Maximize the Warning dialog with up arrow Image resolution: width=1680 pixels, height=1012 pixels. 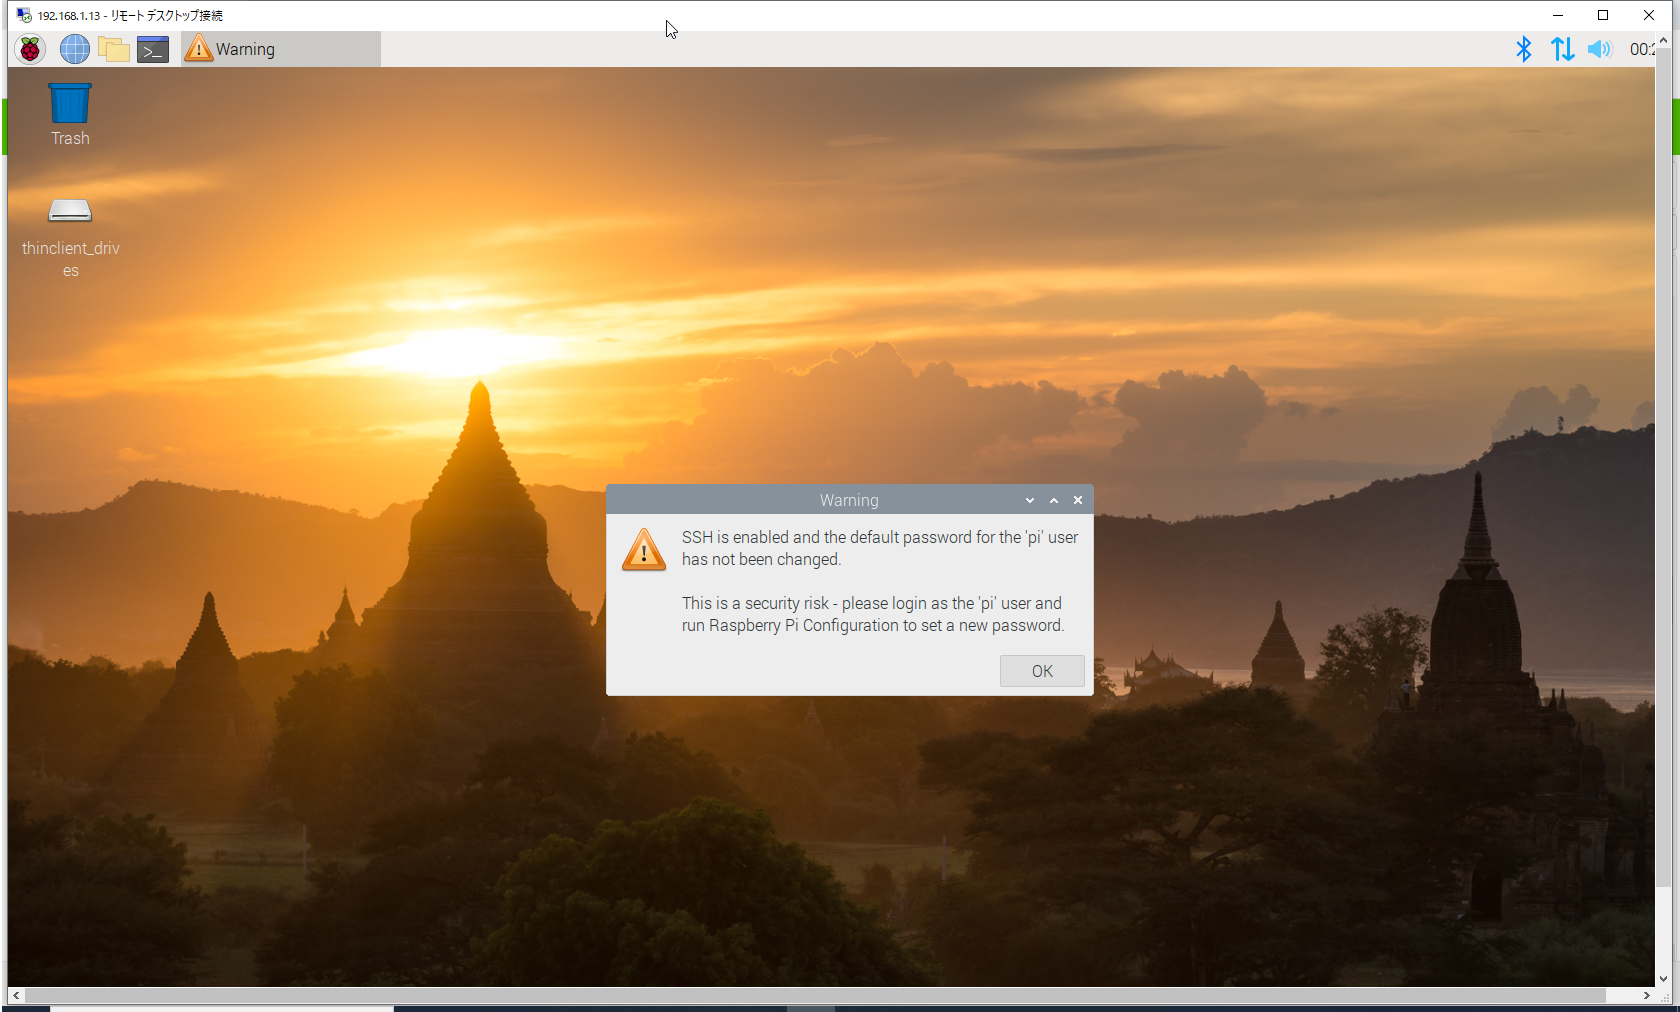pos(1054,500)
